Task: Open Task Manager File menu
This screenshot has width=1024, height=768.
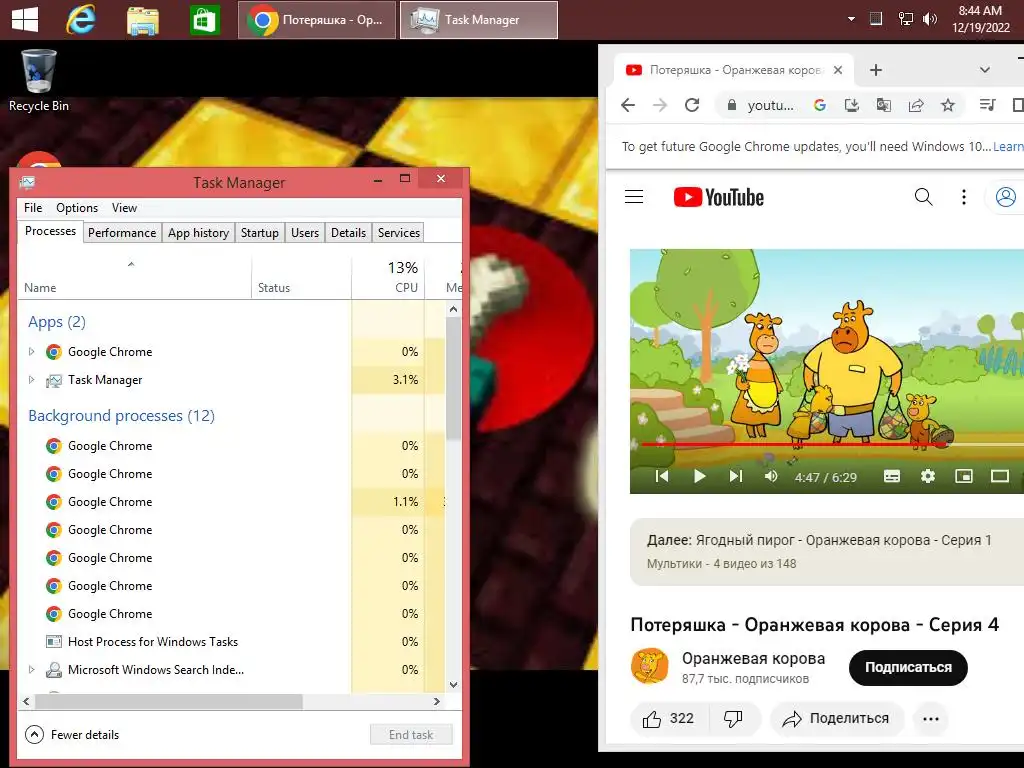Action: click(x=33, y=208)
